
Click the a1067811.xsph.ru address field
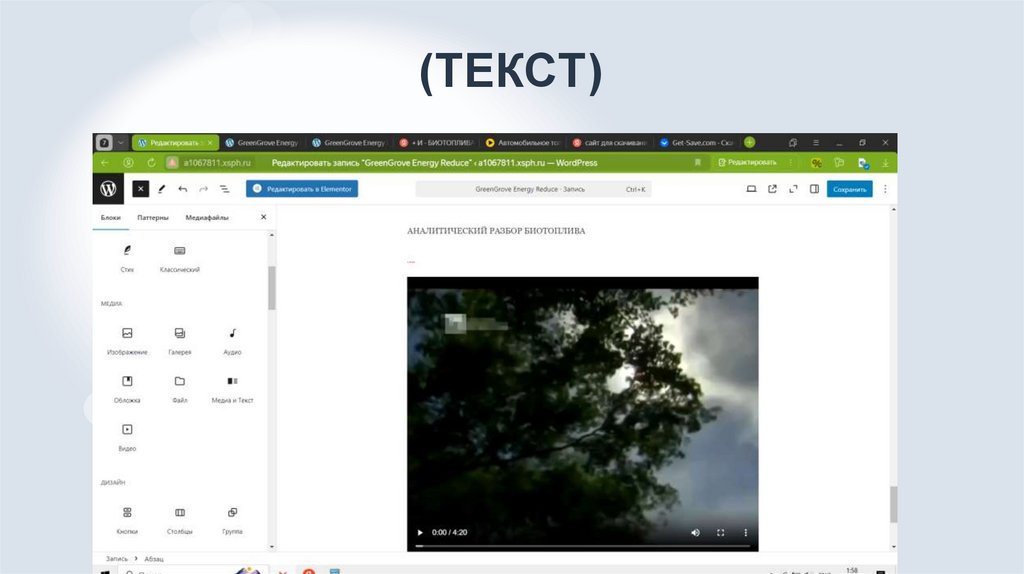tap(217, 163)
